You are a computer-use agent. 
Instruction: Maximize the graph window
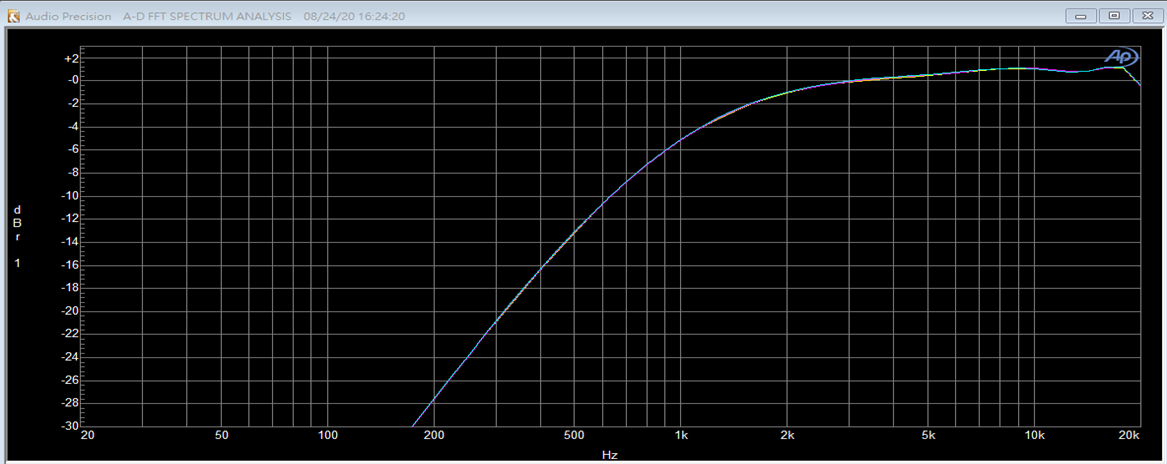[1114, 16]
